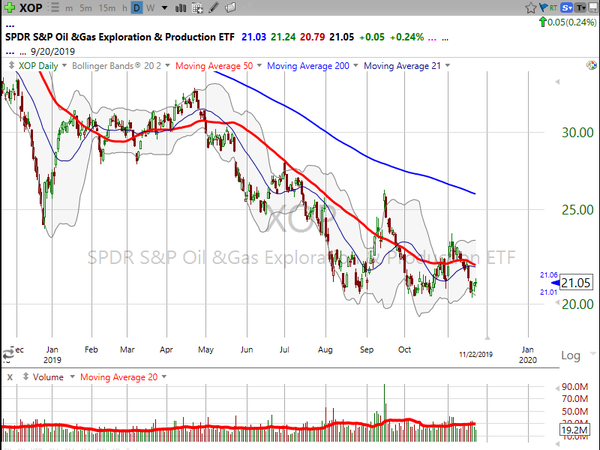Click the blue pointer beside the 21.05 price label
Screen dimensions: 600x450
pos(555,283)
